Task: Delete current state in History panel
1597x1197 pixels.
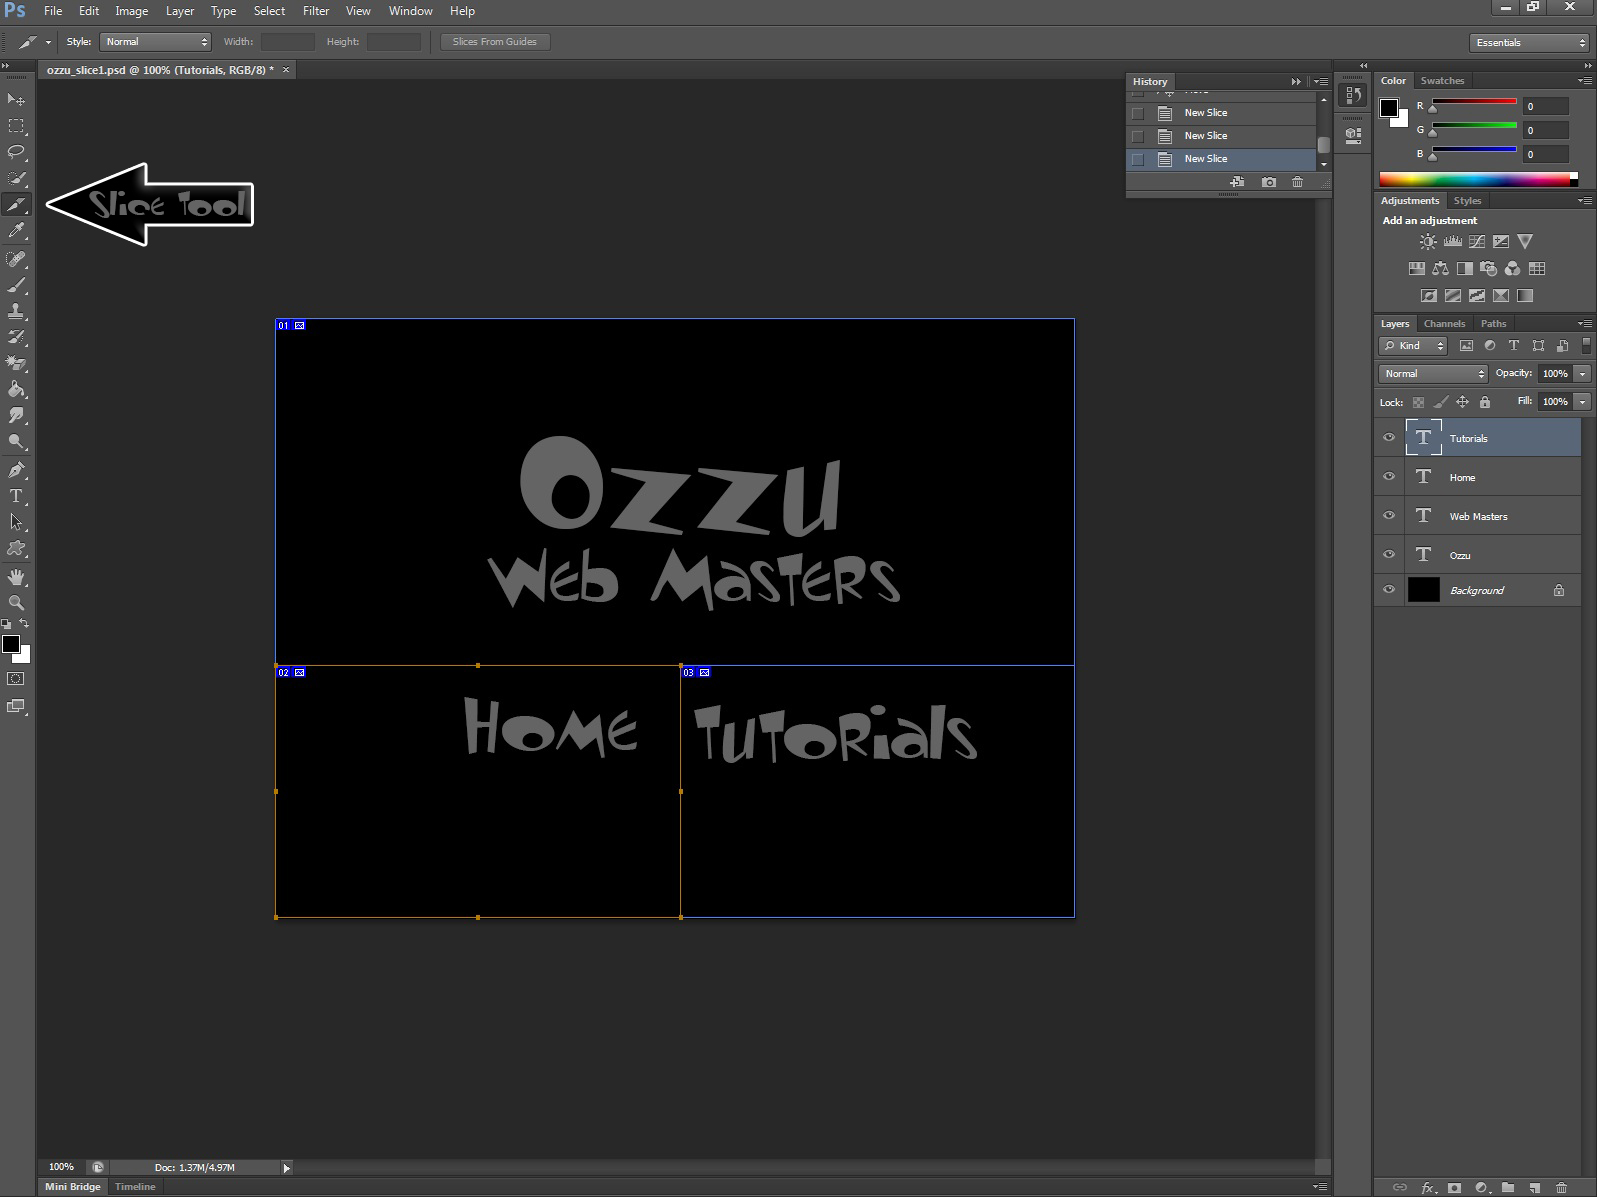Action: click(1297, 182)
